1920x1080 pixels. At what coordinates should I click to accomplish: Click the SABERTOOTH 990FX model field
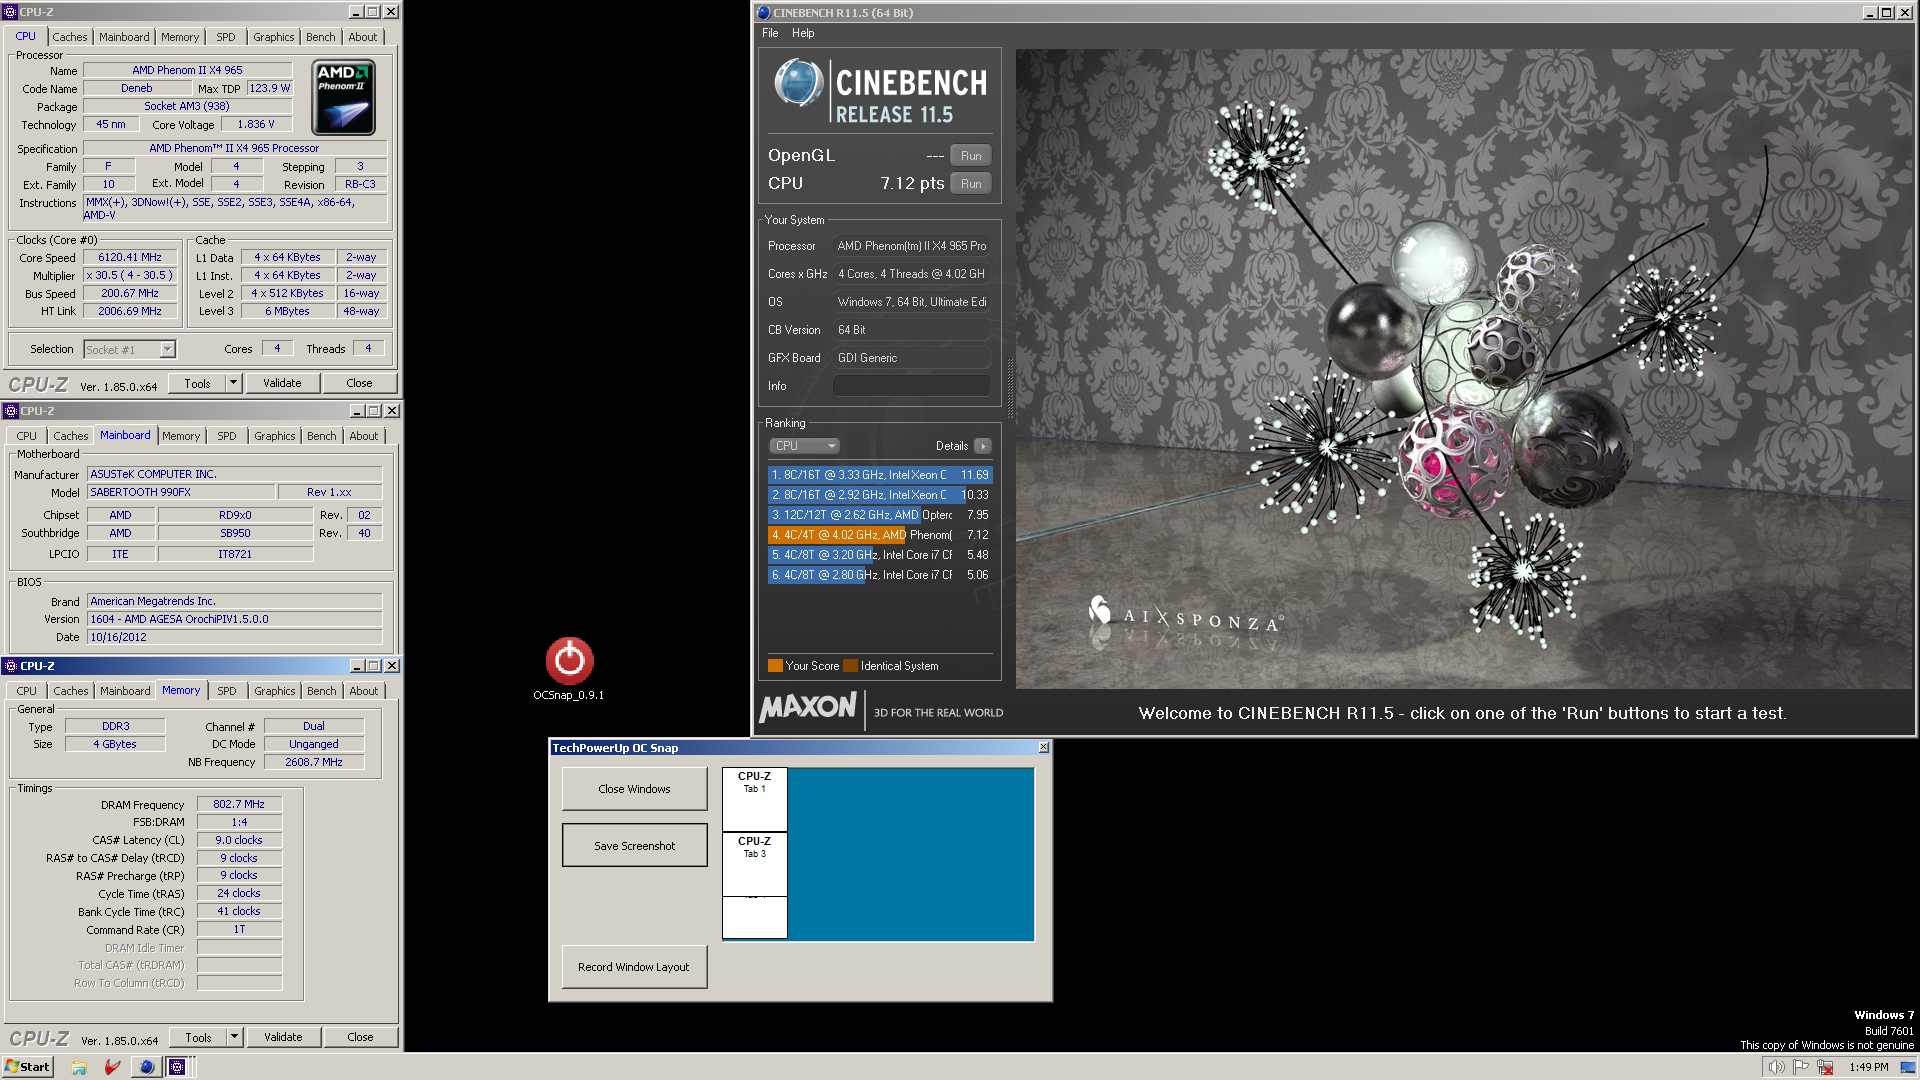pyautogui.click(x=181, y=492)
